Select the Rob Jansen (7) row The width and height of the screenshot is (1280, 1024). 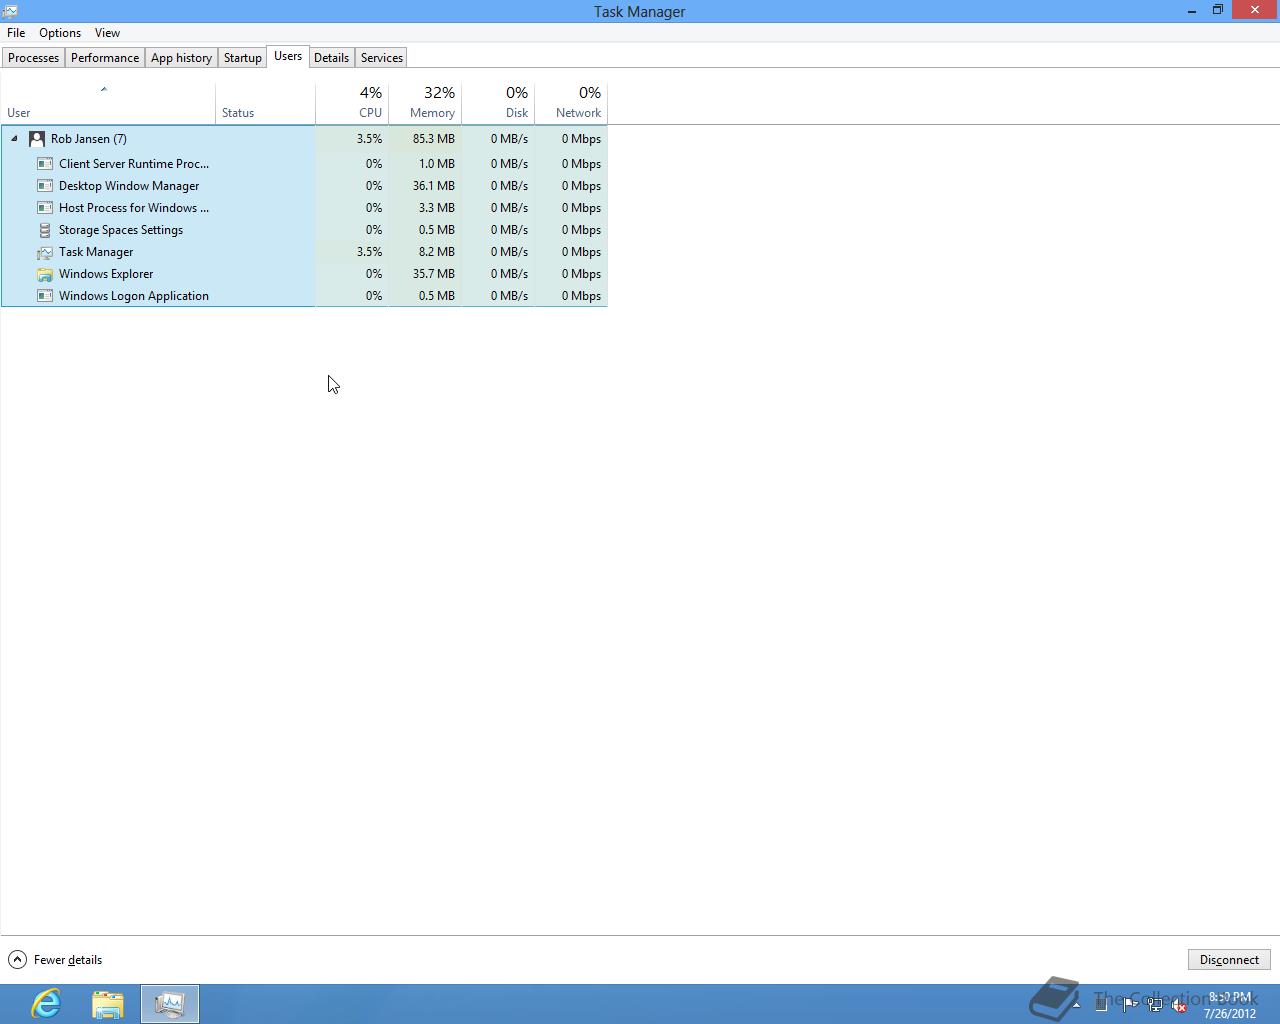[304, 139]
